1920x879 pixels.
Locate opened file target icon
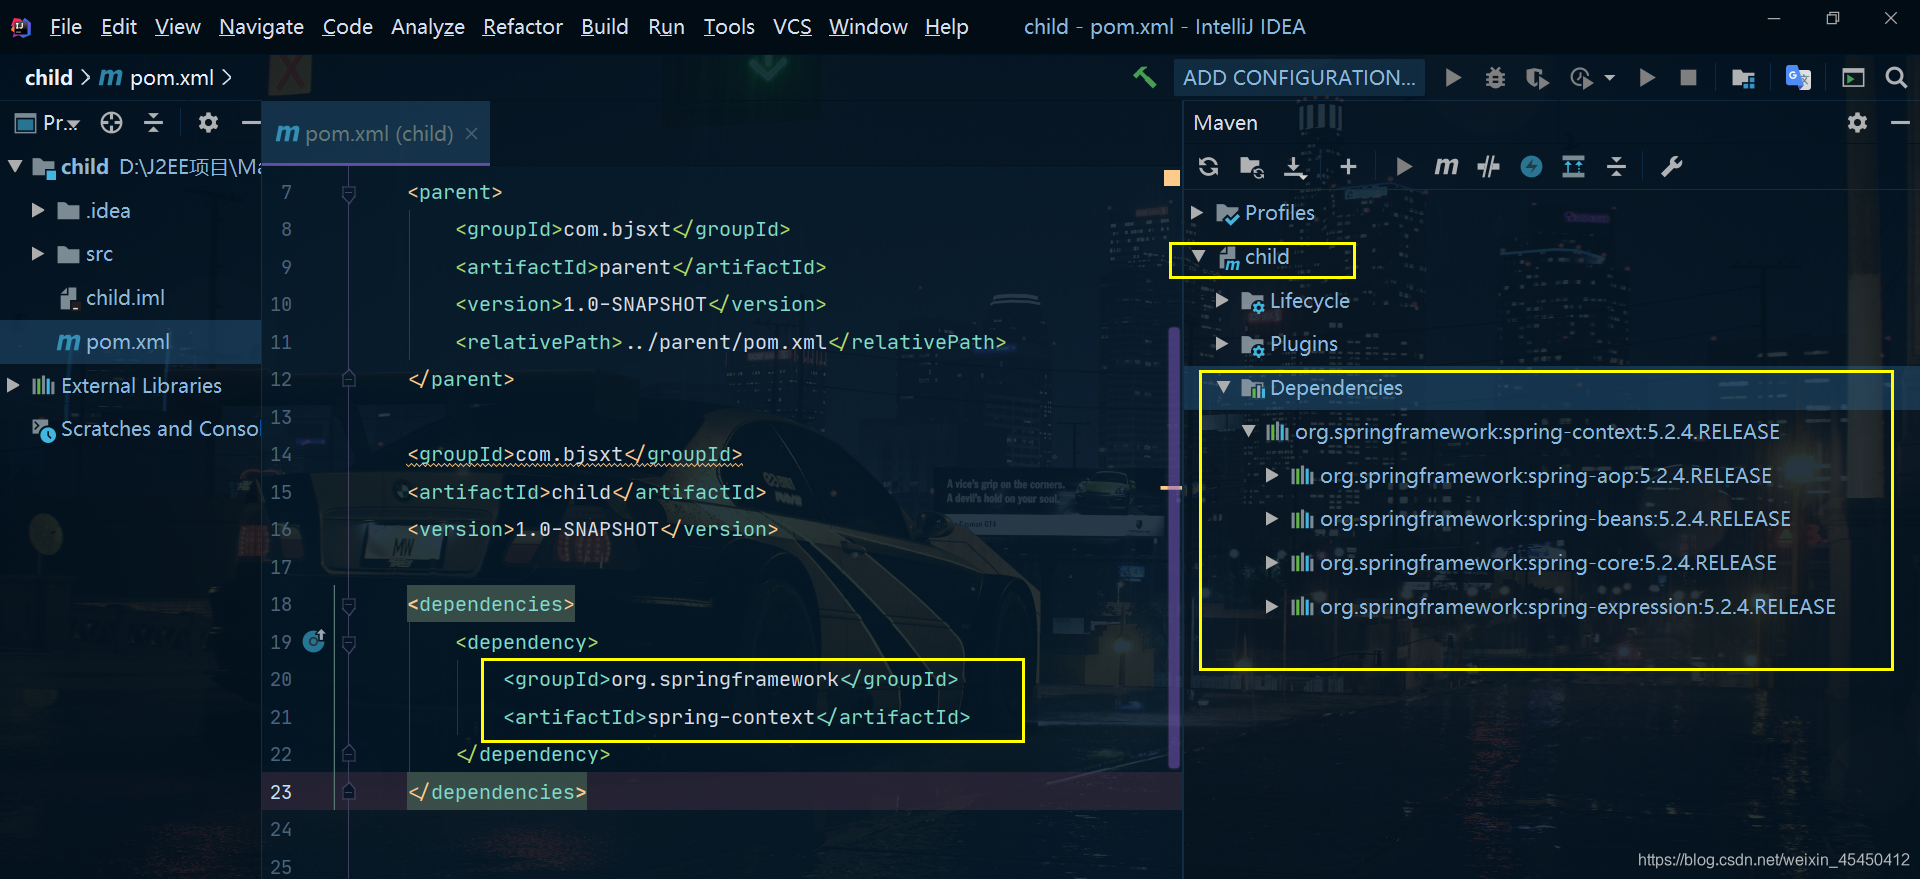coord(111,122)
